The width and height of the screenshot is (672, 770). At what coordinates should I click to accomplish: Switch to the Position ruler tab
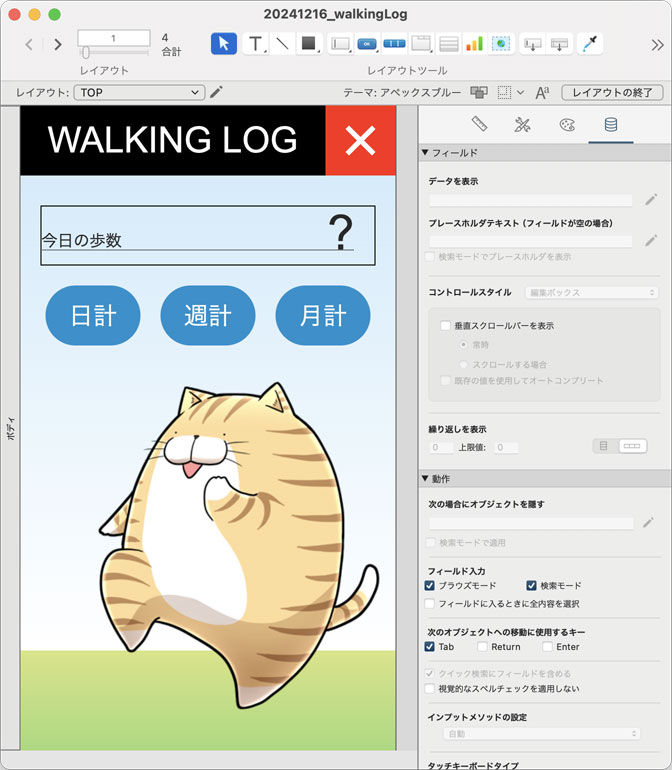(479, 124)
